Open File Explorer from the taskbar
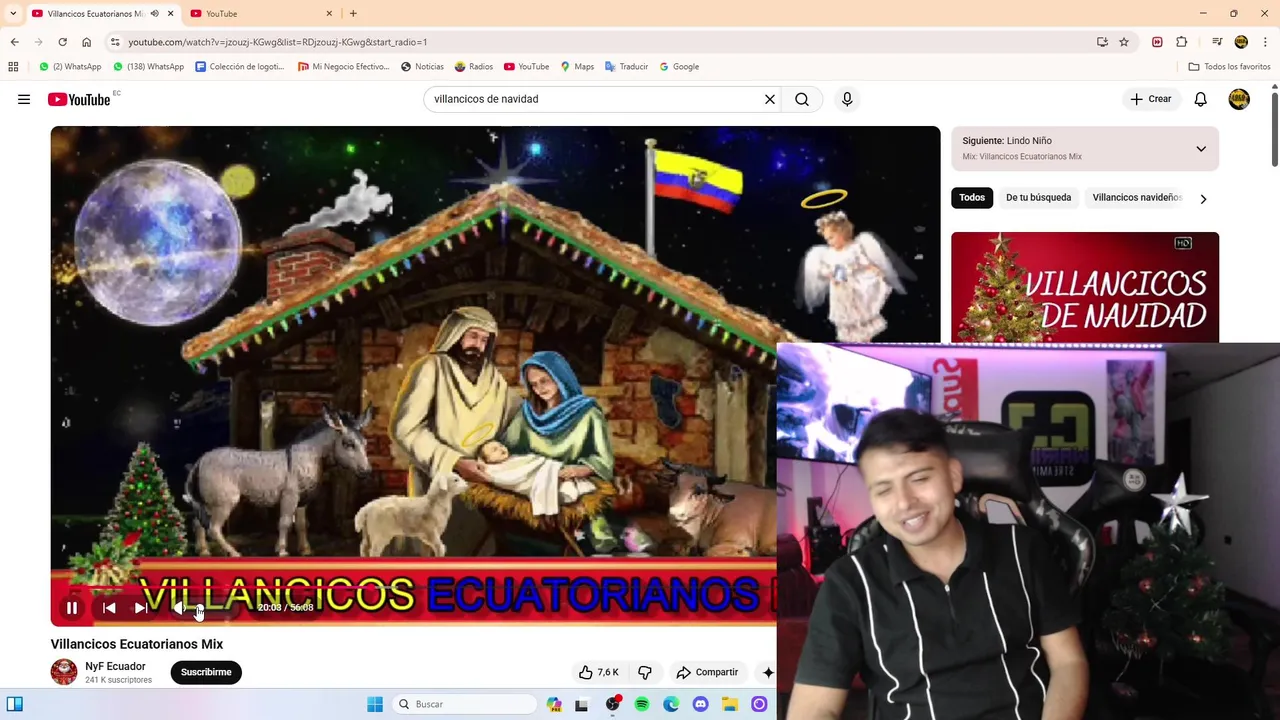 coord(730,704)
